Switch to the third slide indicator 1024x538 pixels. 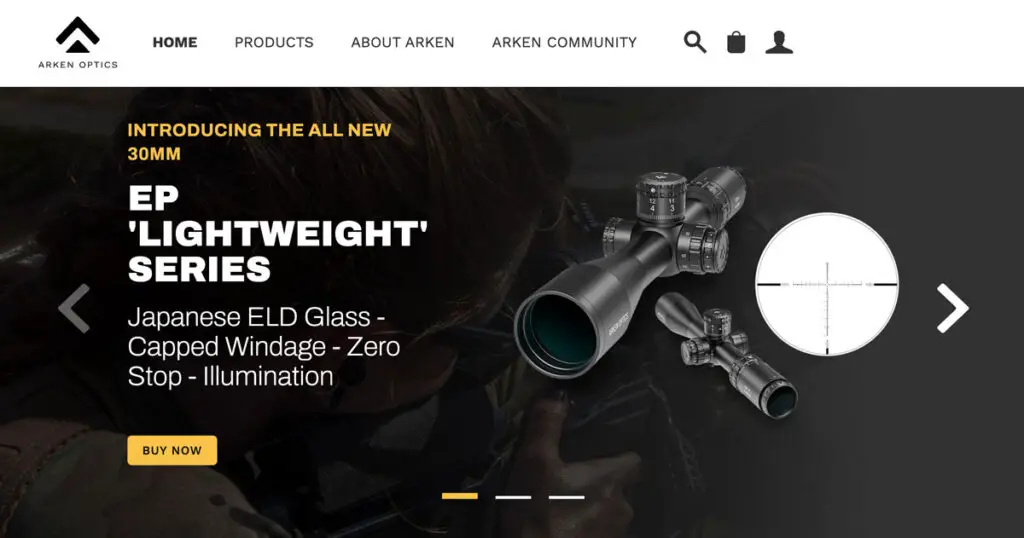567,497
